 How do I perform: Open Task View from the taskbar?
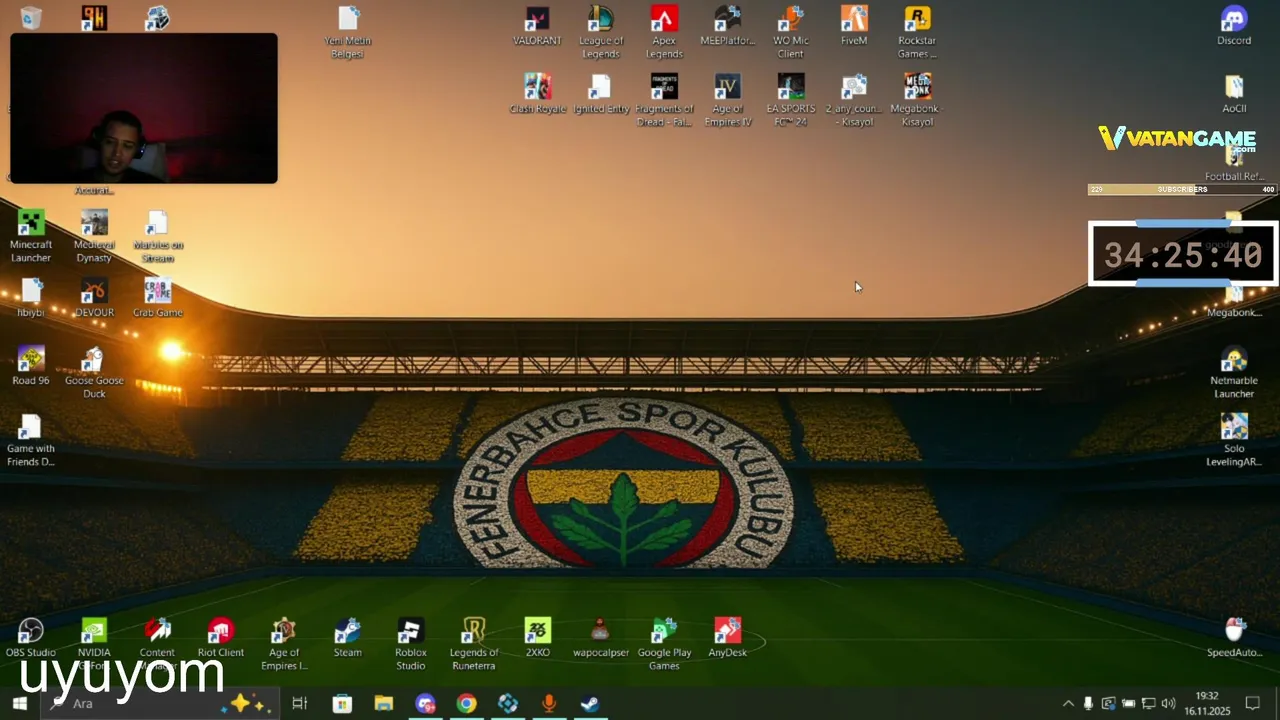tap(299, 703)
